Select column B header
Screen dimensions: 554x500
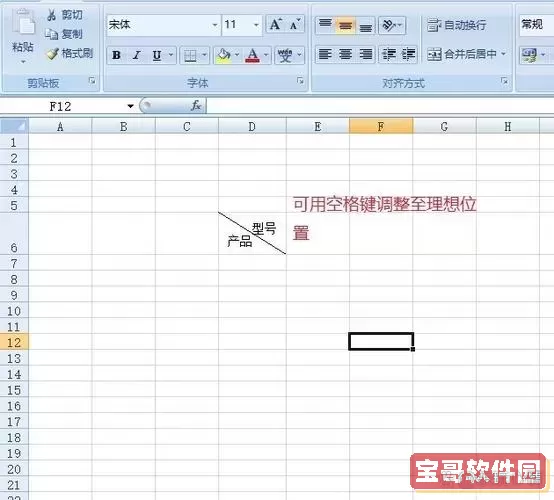click(x=123, y=127)
